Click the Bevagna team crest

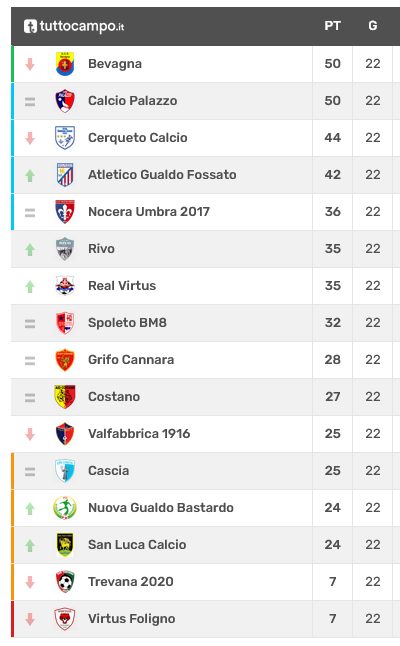tap(65, 64)
